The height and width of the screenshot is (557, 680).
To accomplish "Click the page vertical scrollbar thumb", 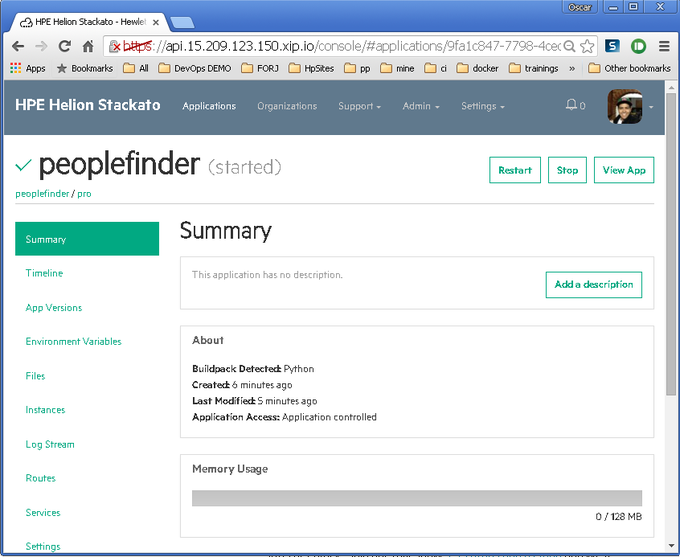I will coord(671,243).
